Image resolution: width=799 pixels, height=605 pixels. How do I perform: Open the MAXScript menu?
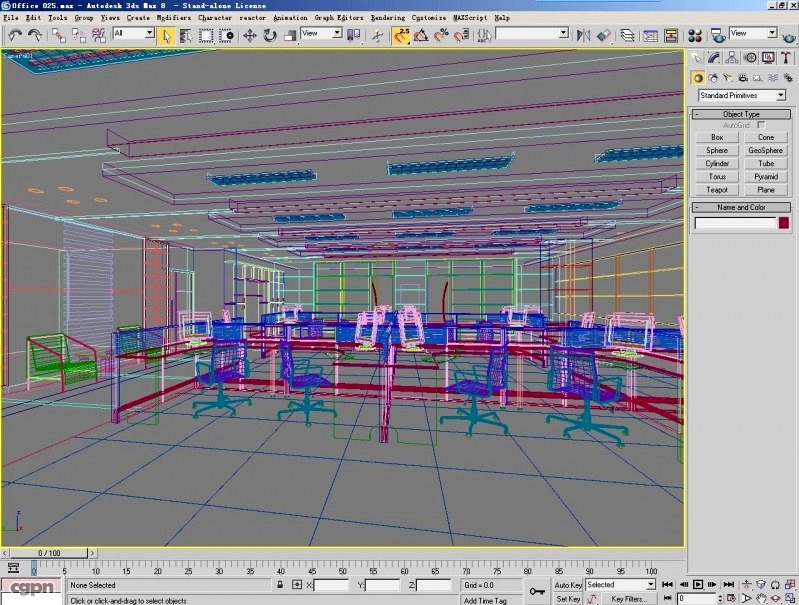(470, 17)
